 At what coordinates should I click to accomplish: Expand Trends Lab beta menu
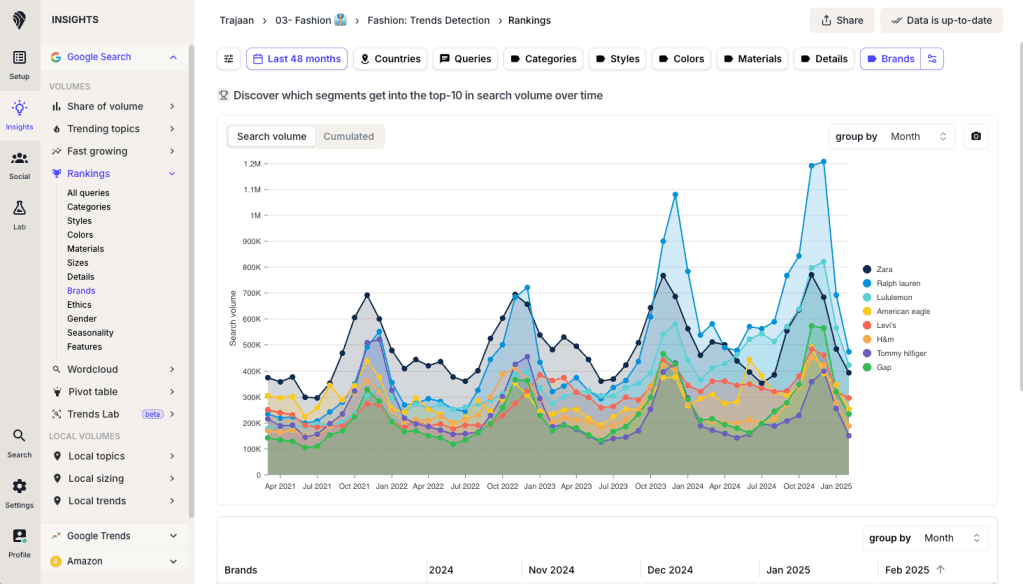coord(172,414)
